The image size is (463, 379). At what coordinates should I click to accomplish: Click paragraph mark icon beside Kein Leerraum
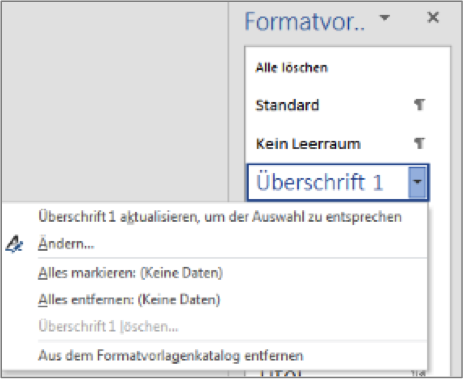[419, 144]
